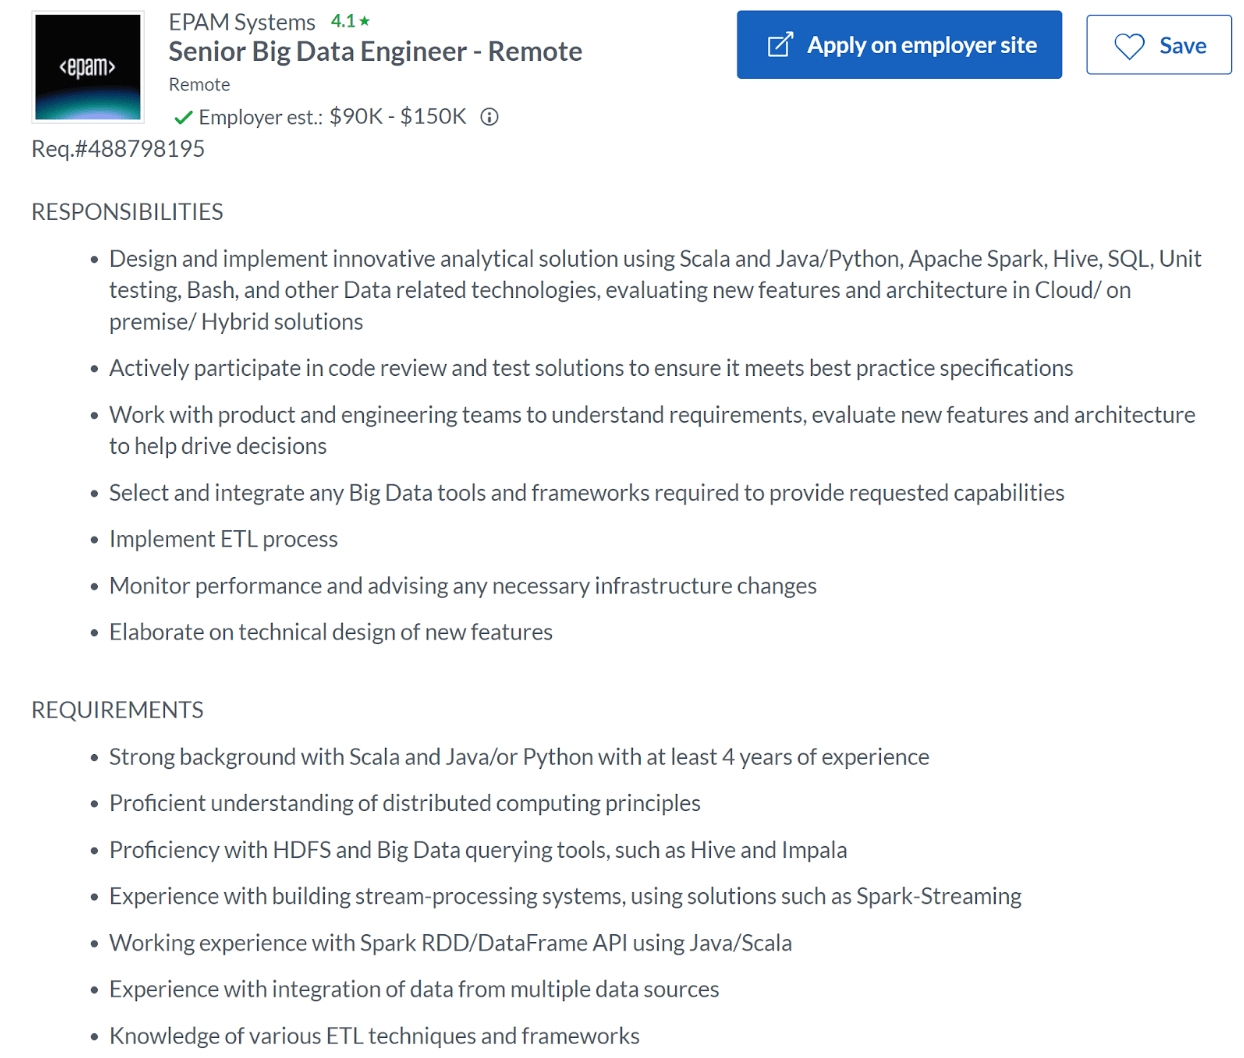The image size is (1244, 1058).
Task: Toggle Save to favorite this job
Action: (x=1158, y=45)
